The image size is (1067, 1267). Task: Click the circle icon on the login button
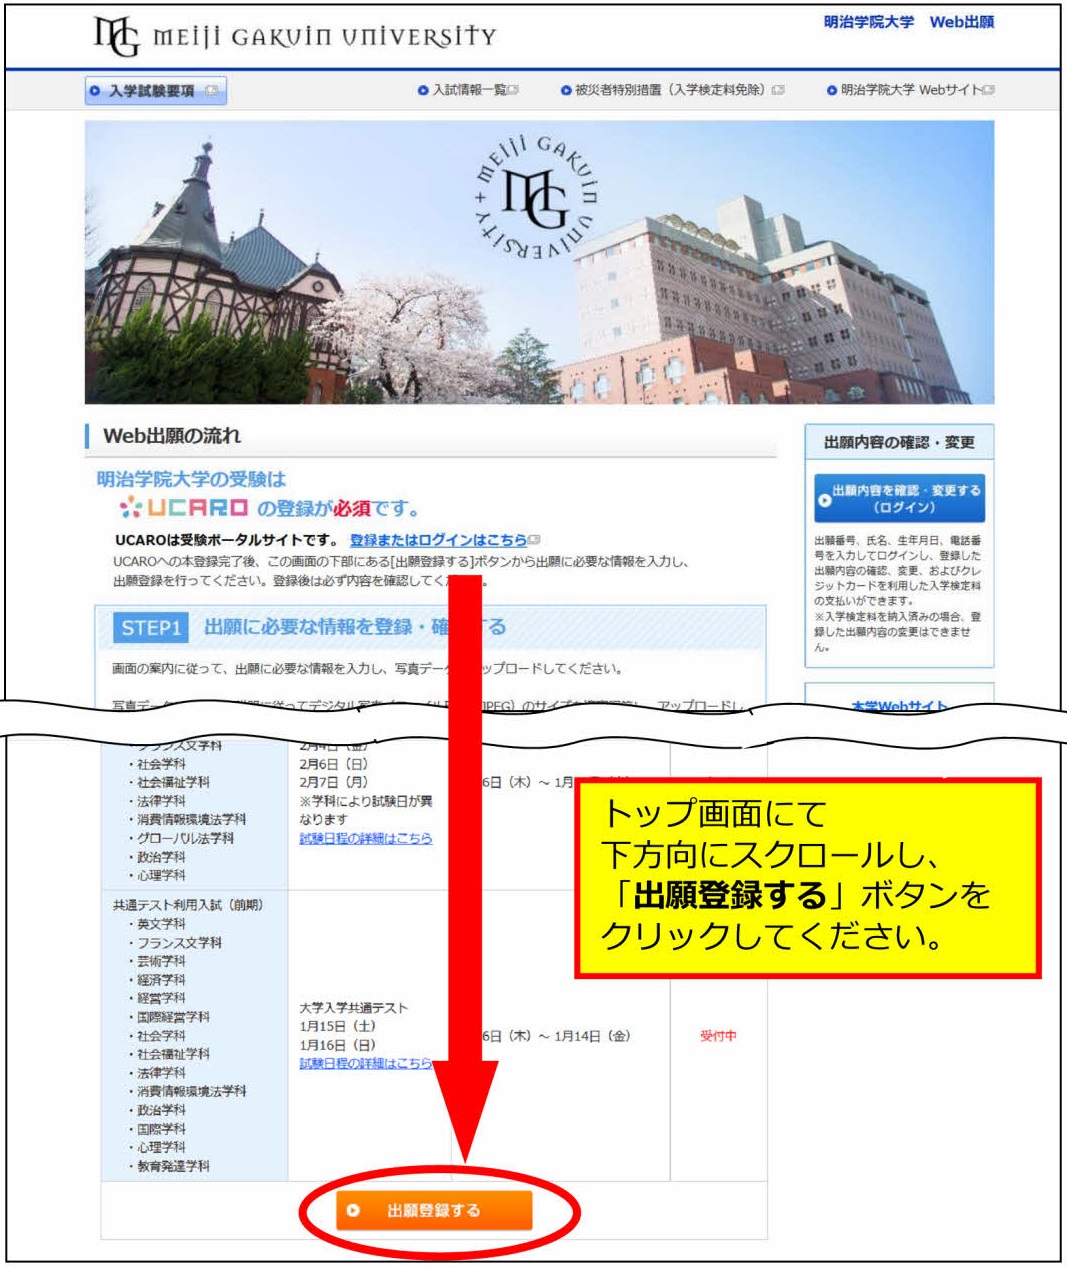824,499
